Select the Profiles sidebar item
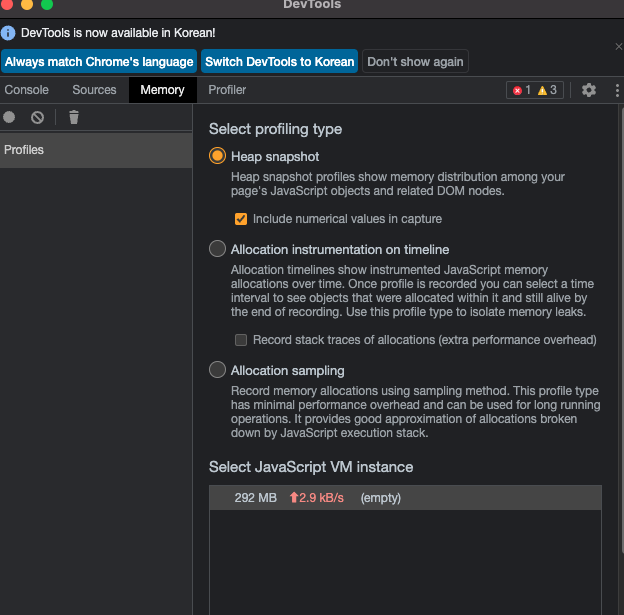624x615 pixels. pos(96,150)
